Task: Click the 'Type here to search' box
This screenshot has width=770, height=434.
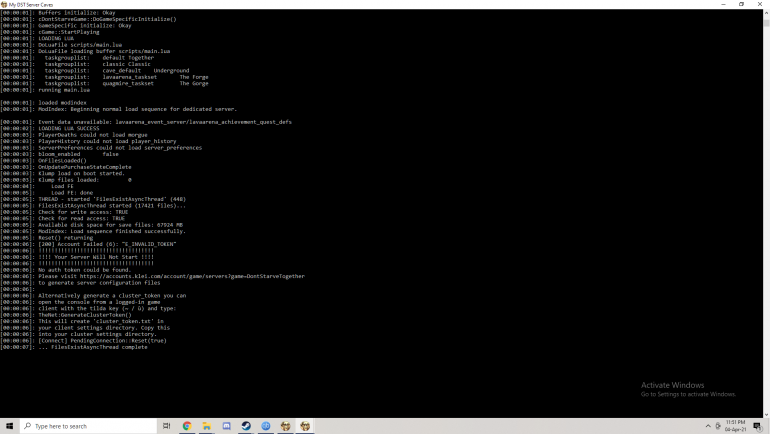Action: [x=90, y=426]
